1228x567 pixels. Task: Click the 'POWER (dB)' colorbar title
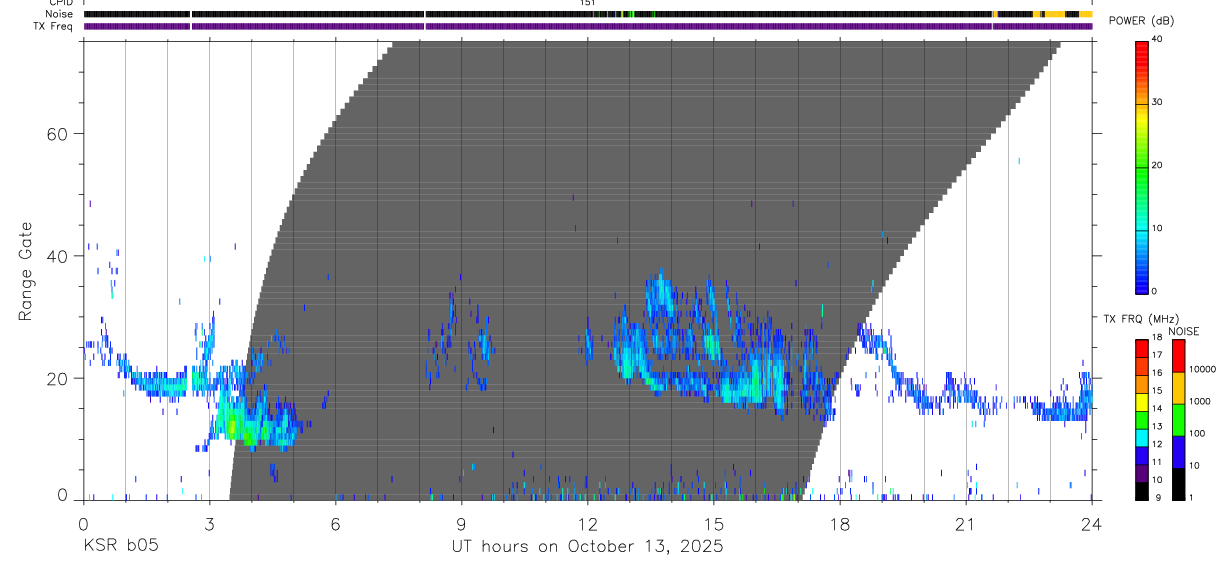pyautogui.click(x=1142, y=21)
